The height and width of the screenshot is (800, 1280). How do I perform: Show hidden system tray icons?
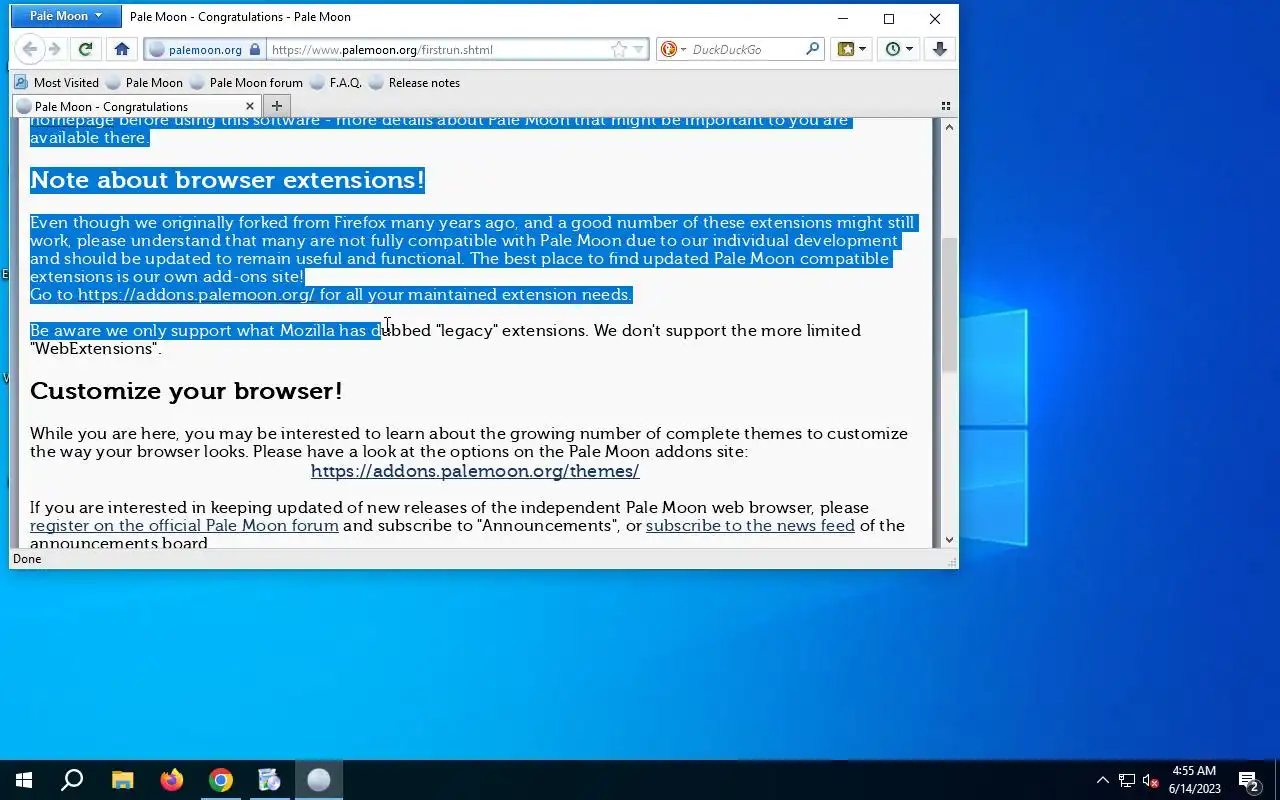click(1103, 780)
